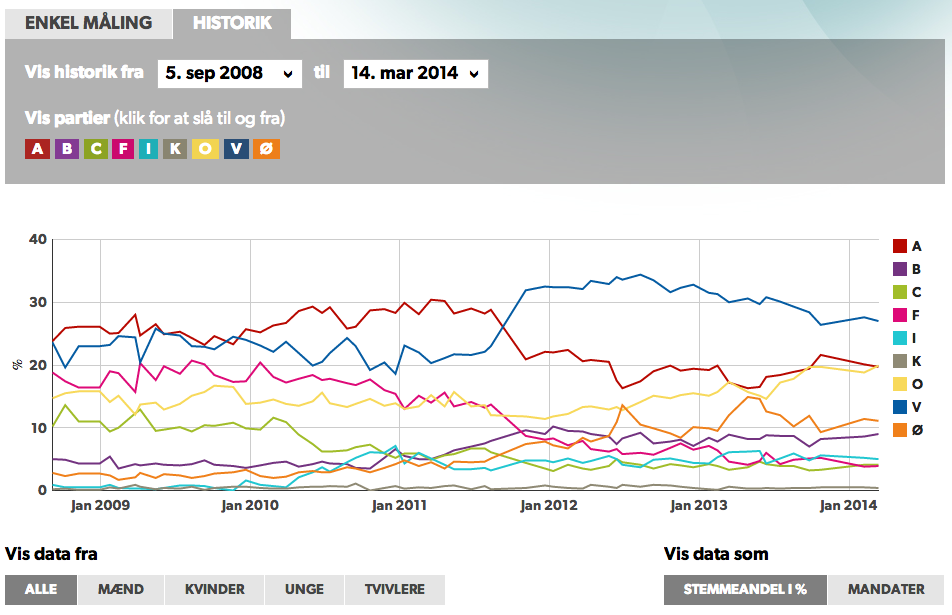Toggle party F pink square icon

[x=123, y=149]
